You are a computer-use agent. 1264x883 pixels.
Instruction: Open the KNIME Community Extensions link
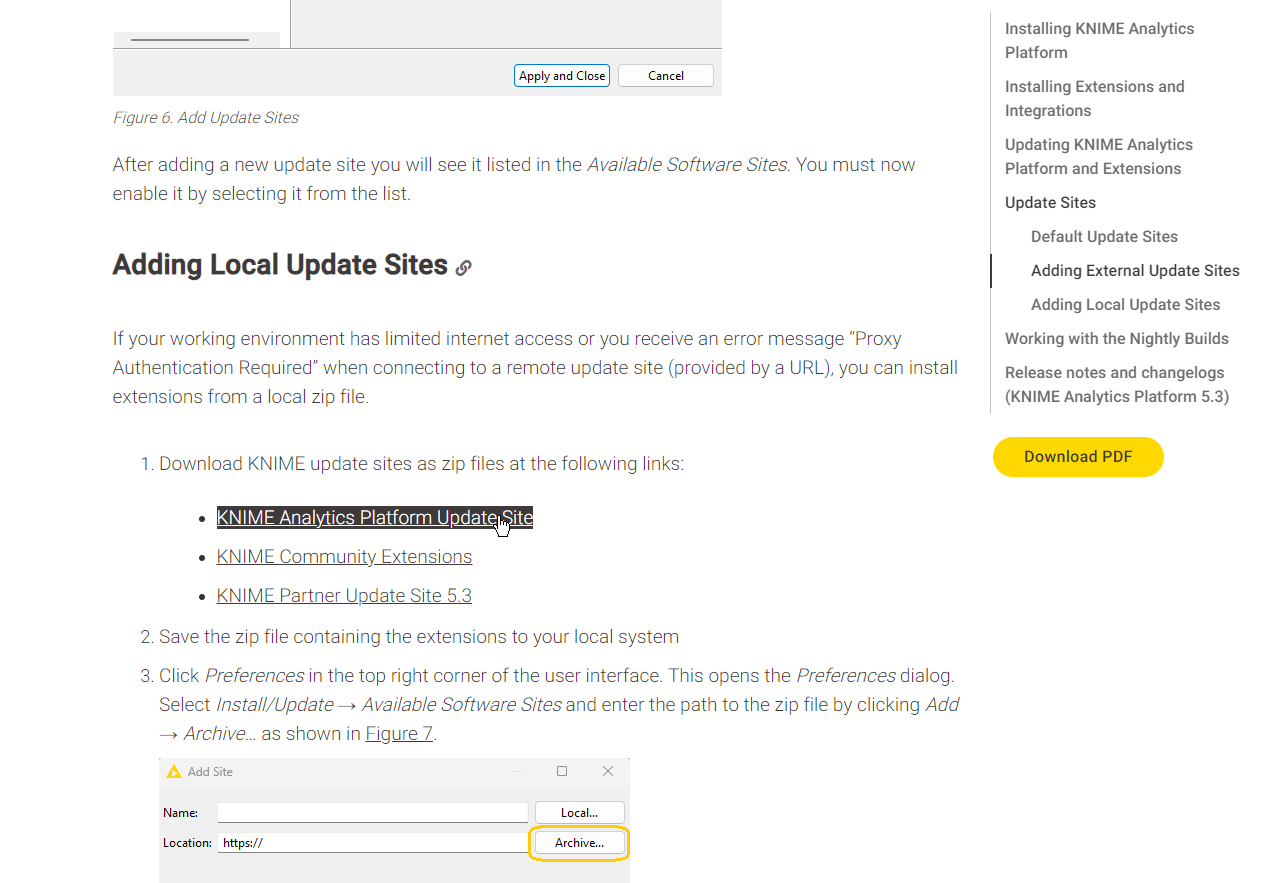tap(344, 557)
